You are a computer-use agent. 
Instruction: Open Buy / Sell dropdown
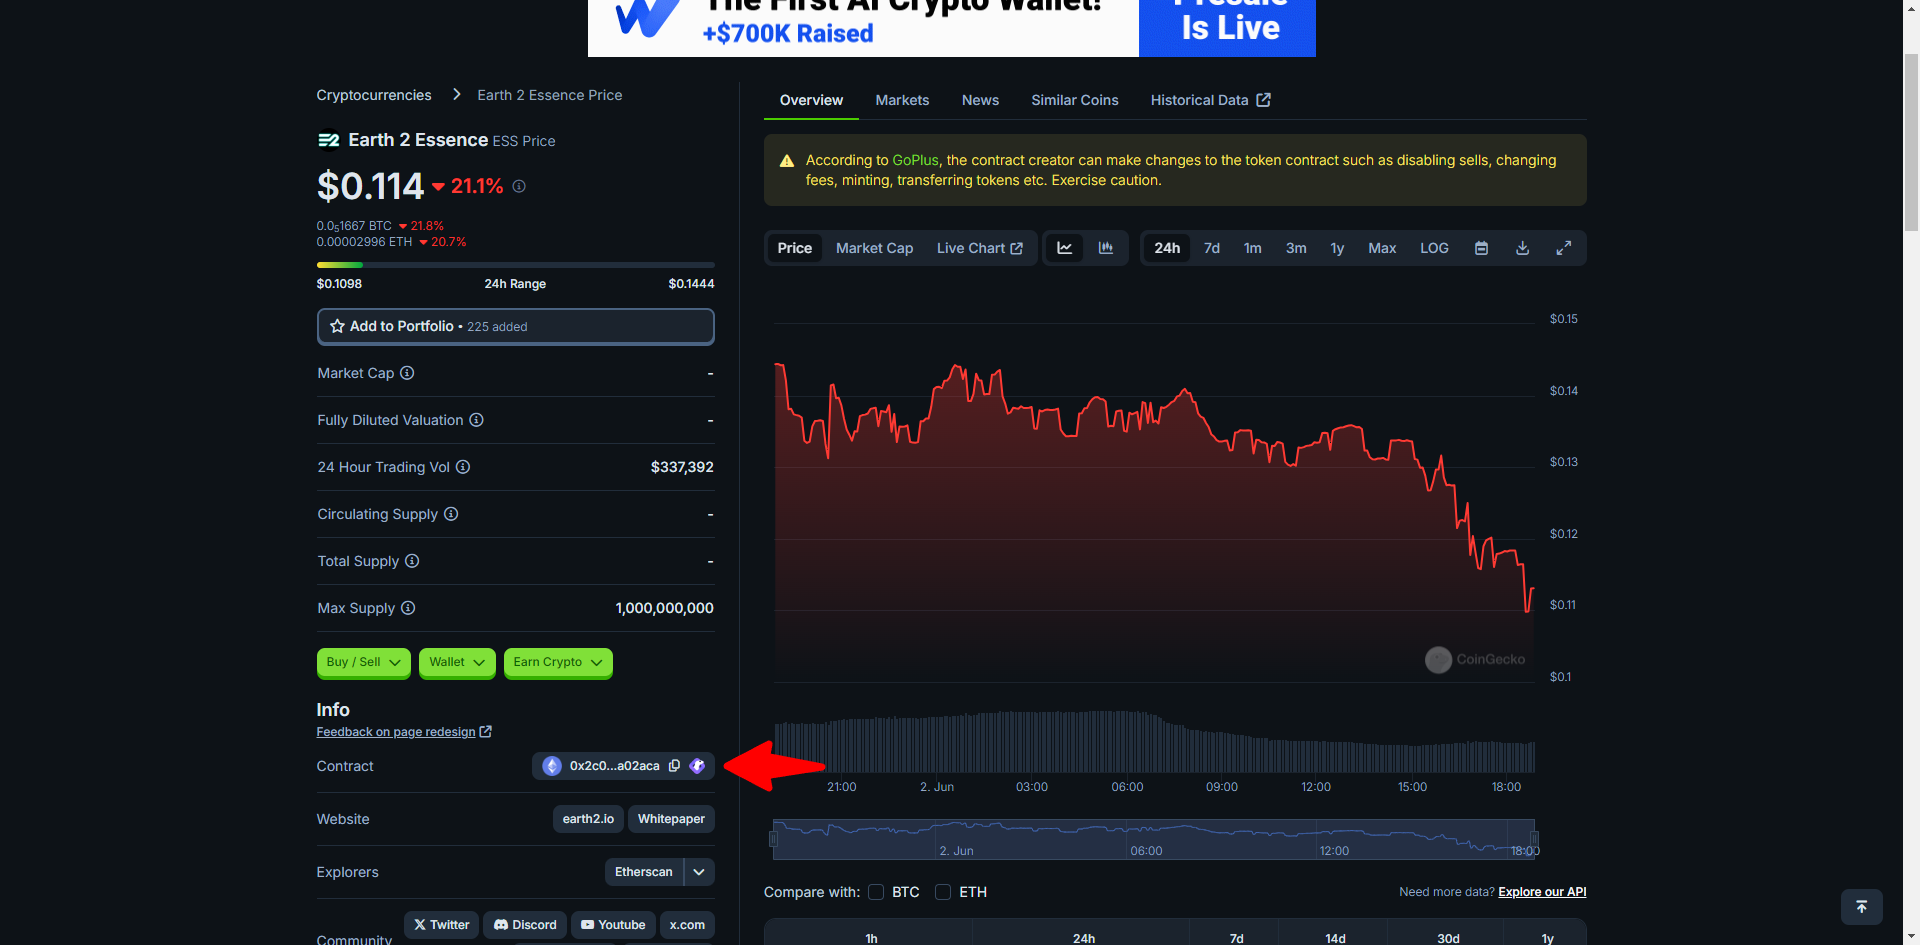pos(364,662)
